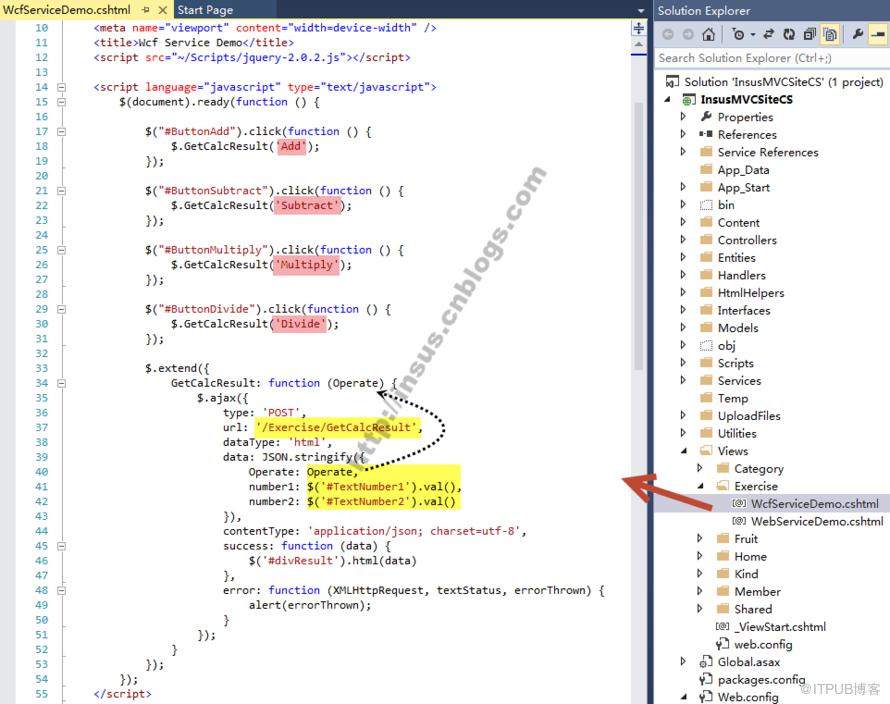Collapse the code block at line 17

(61, 132)
